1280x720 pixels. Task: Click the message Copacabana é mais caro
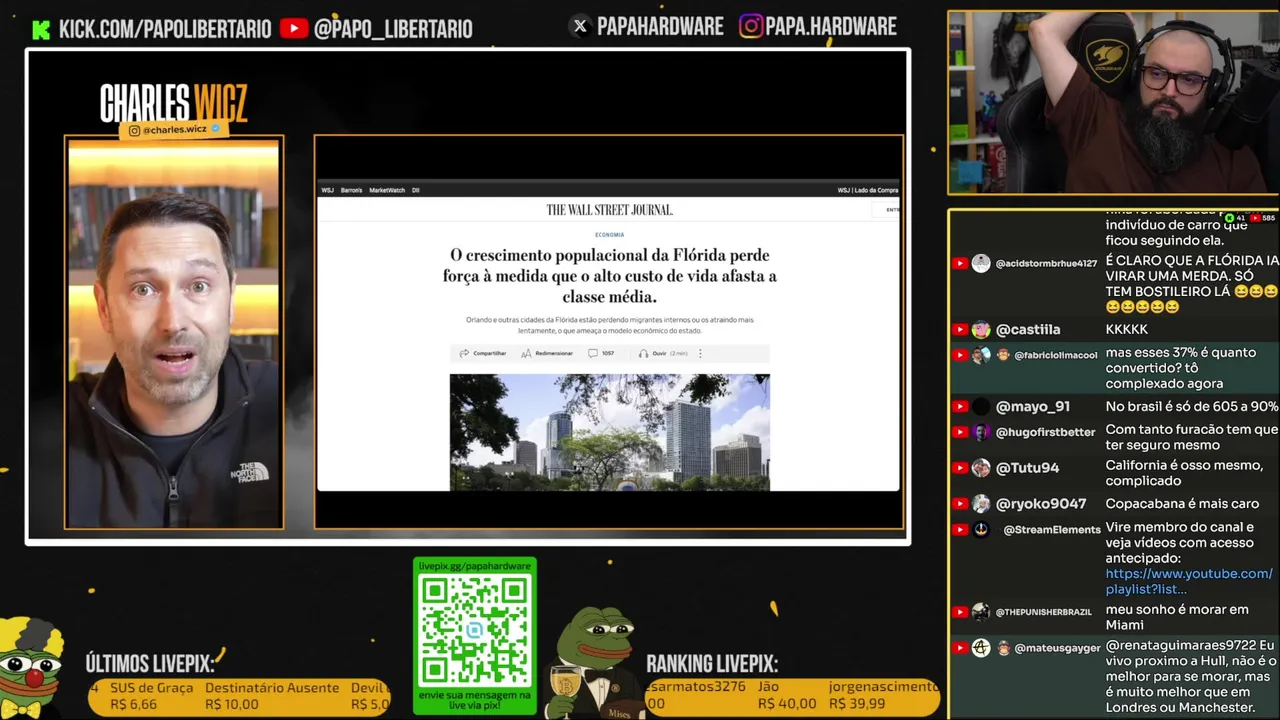(1184, 504)
